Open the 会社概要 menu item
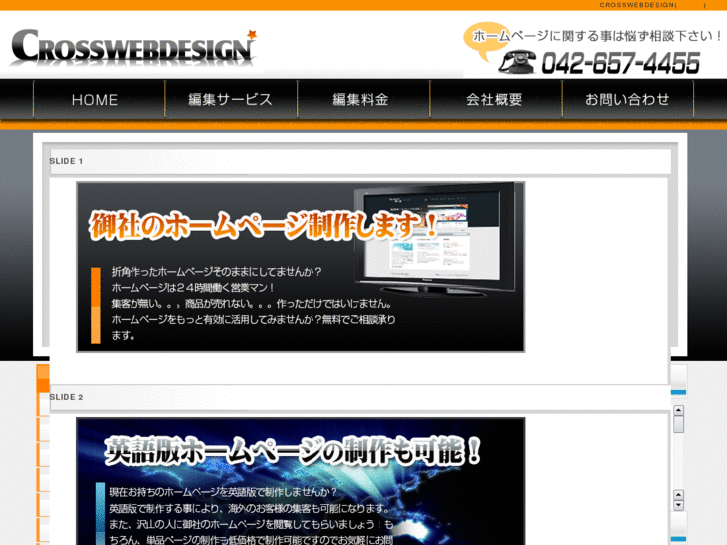 pos(496,100)
